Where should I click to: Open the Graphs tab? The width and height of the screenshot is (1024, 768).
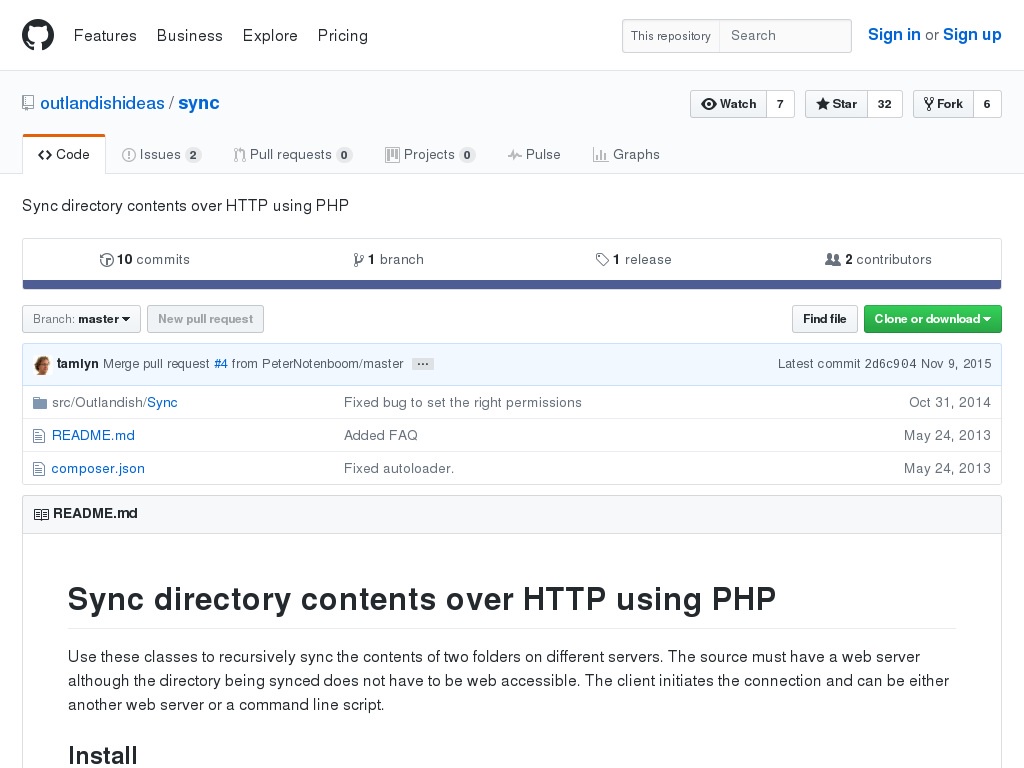[626, 155]
